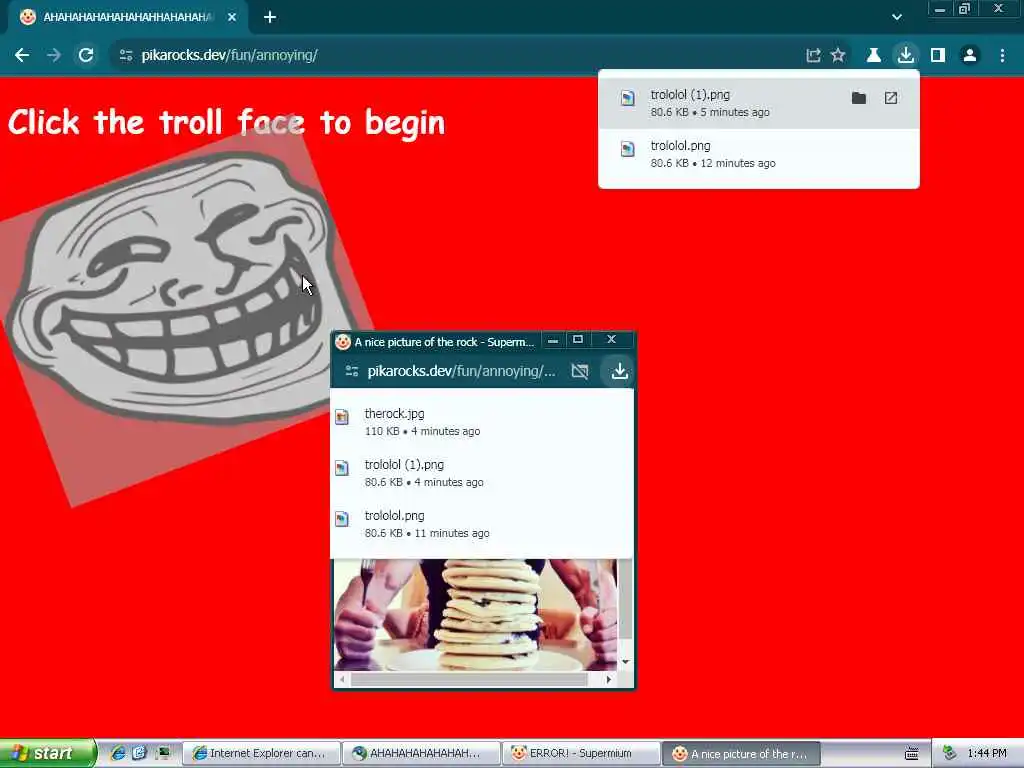Select A nice picture taskbar button
1024x768 pixels.
[x=741, y=754]
